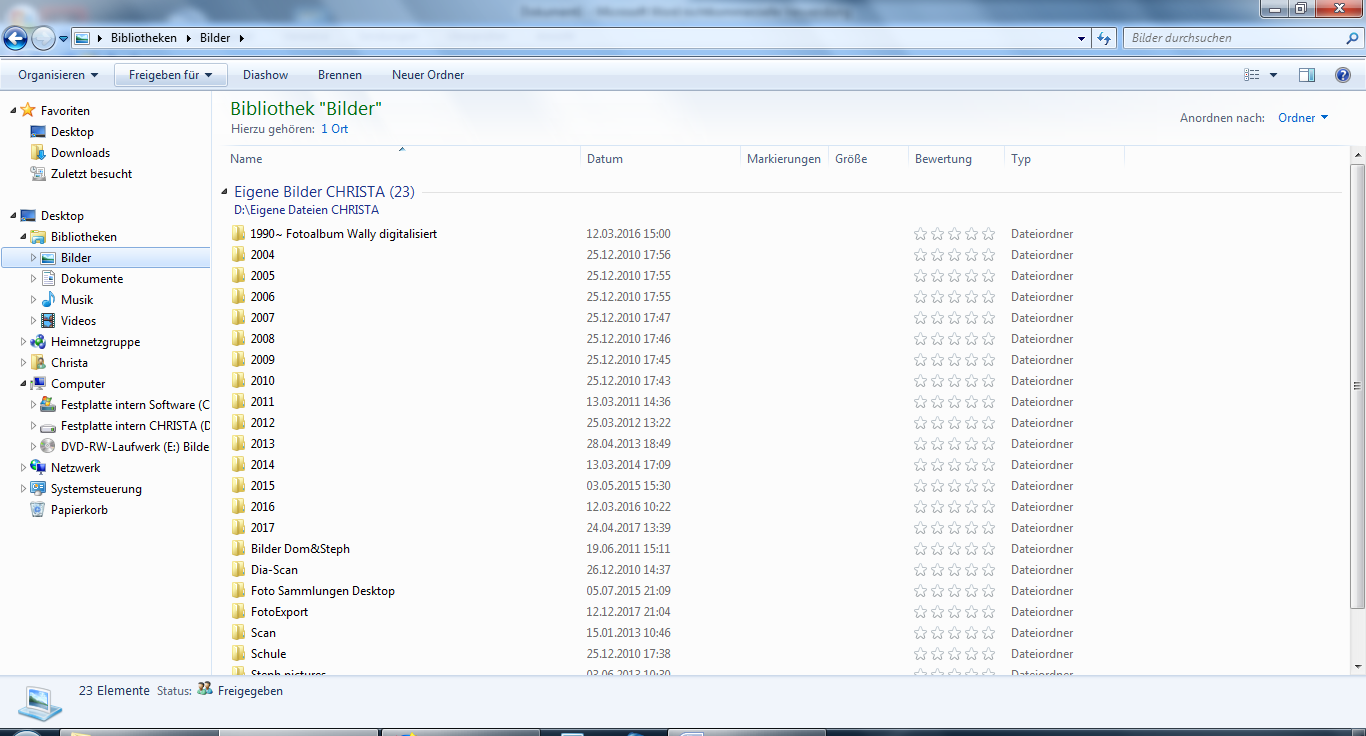Expand the Heimnetzgruppe tree node

click(x=24, y=342)
